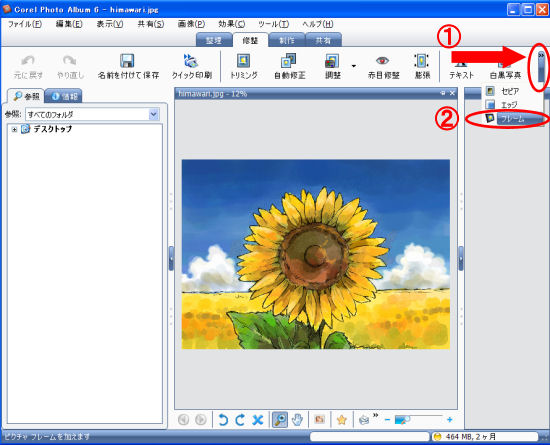Open the bottom toolbar overflow chevron

pyautogui.click(x=376, y=416)
